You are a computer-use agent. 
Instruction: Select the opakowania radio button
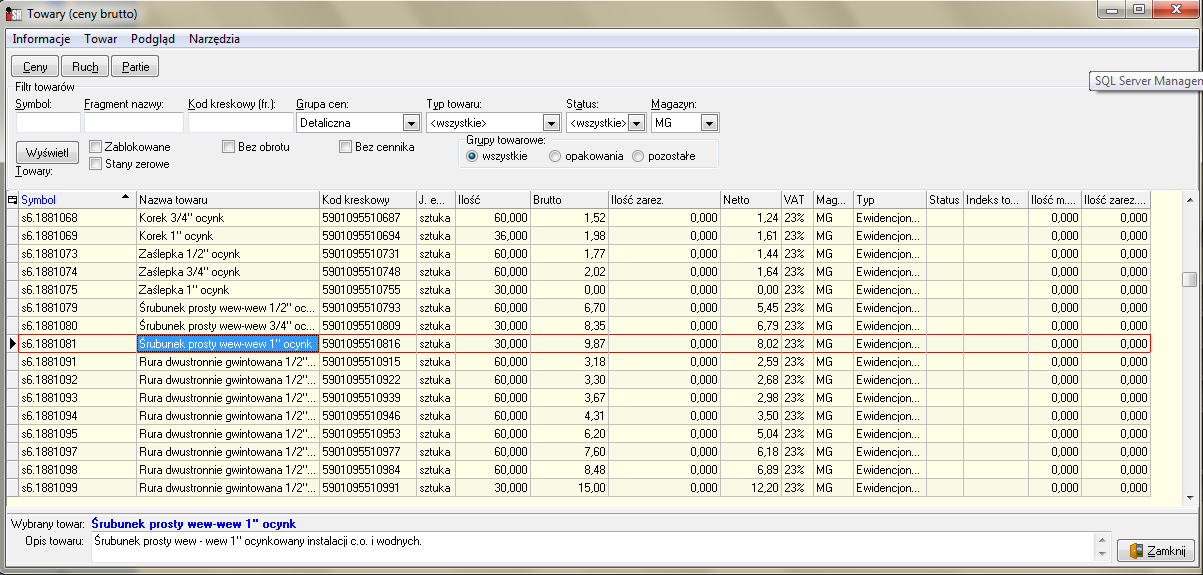555,156
